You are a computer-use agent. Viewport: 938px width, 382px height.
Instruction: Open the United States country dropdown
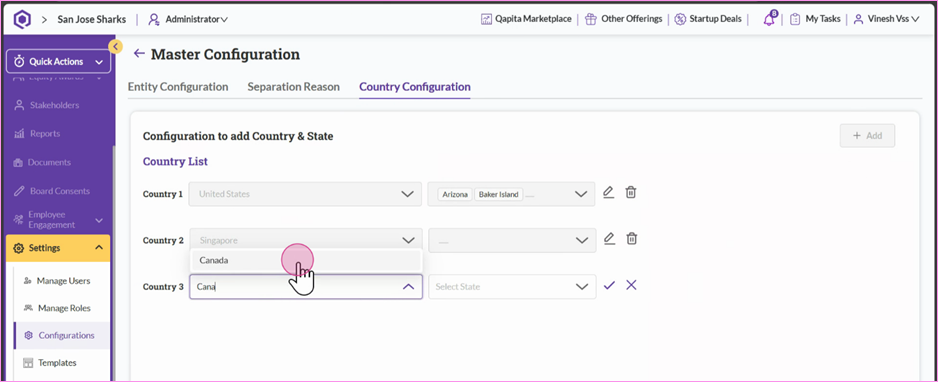[305, 194]
